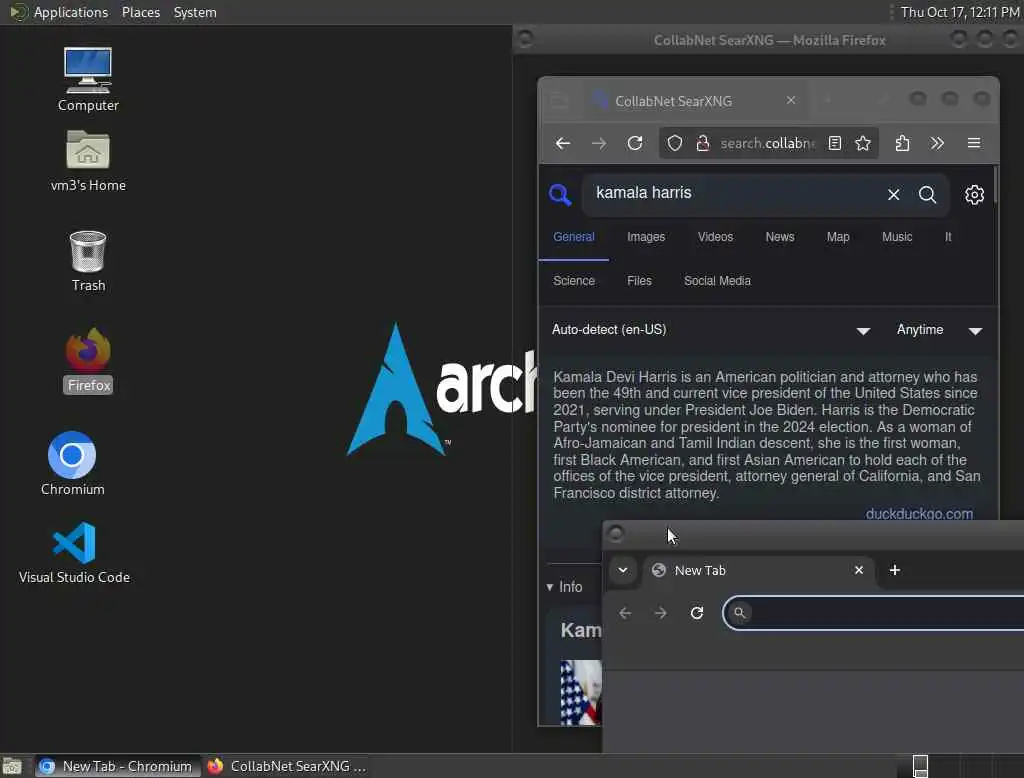Viewport: 1024px width, 778px height.
Task: Switch to the Social Media search tab
Action: pos(717,281)
